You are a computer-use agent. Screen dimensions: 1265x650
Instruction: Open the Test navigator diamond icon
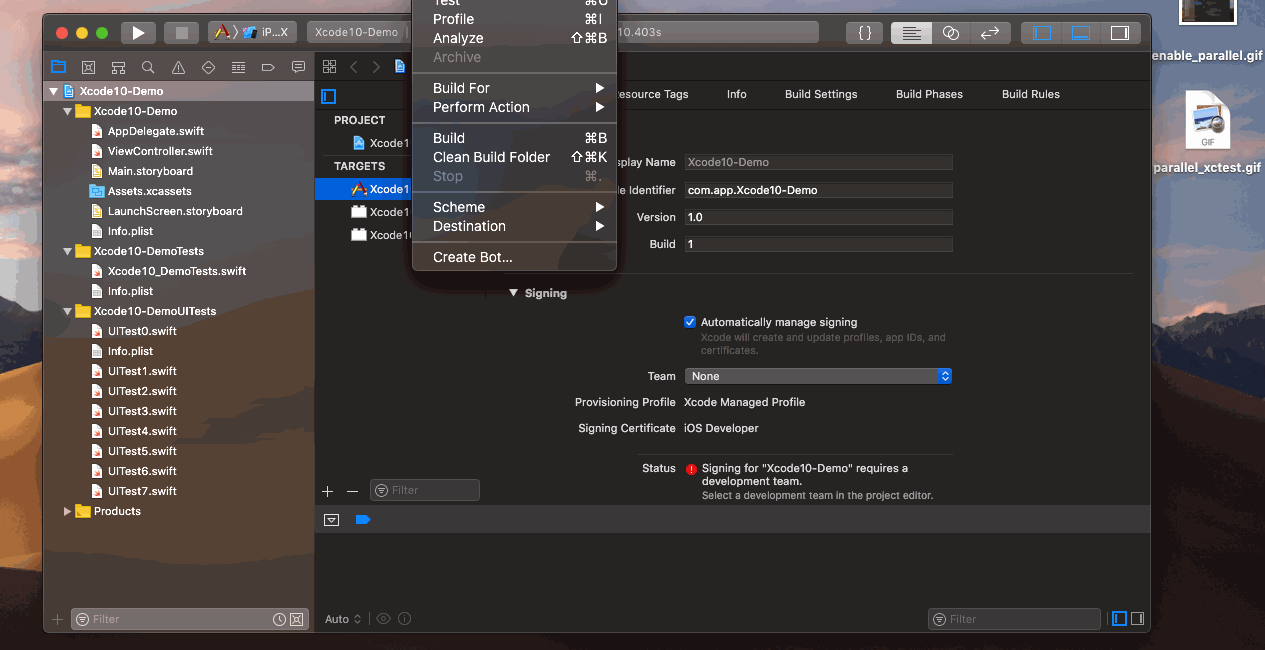(x=208, y=67)
